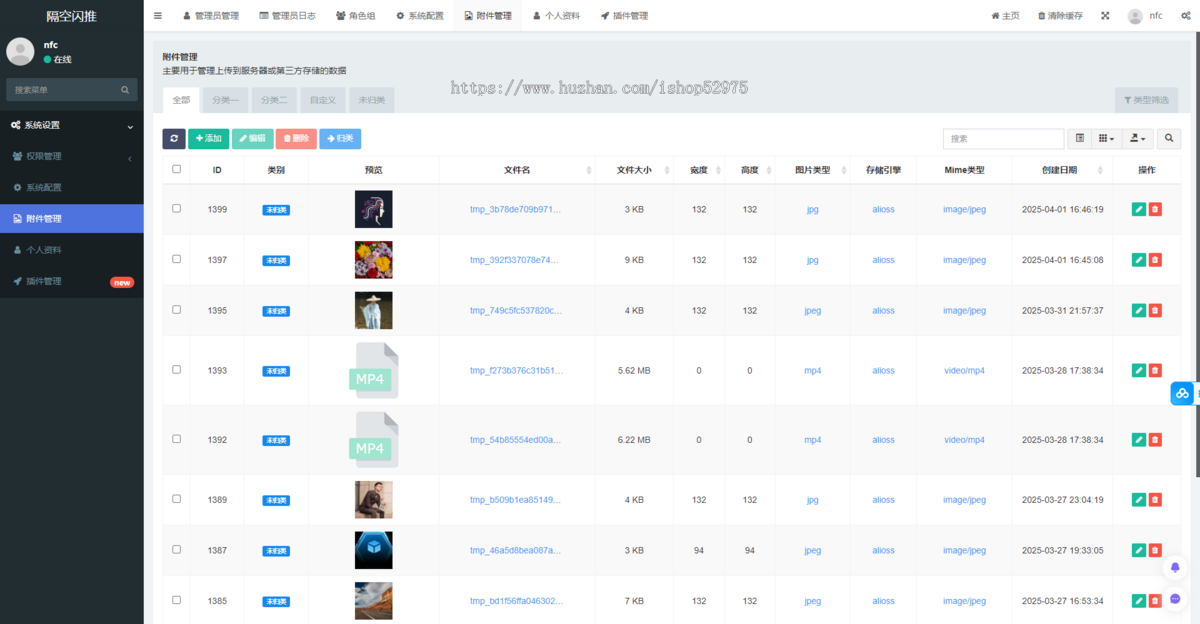
Task: Click the 归类 classify button
Action: [x=340, y=139]
